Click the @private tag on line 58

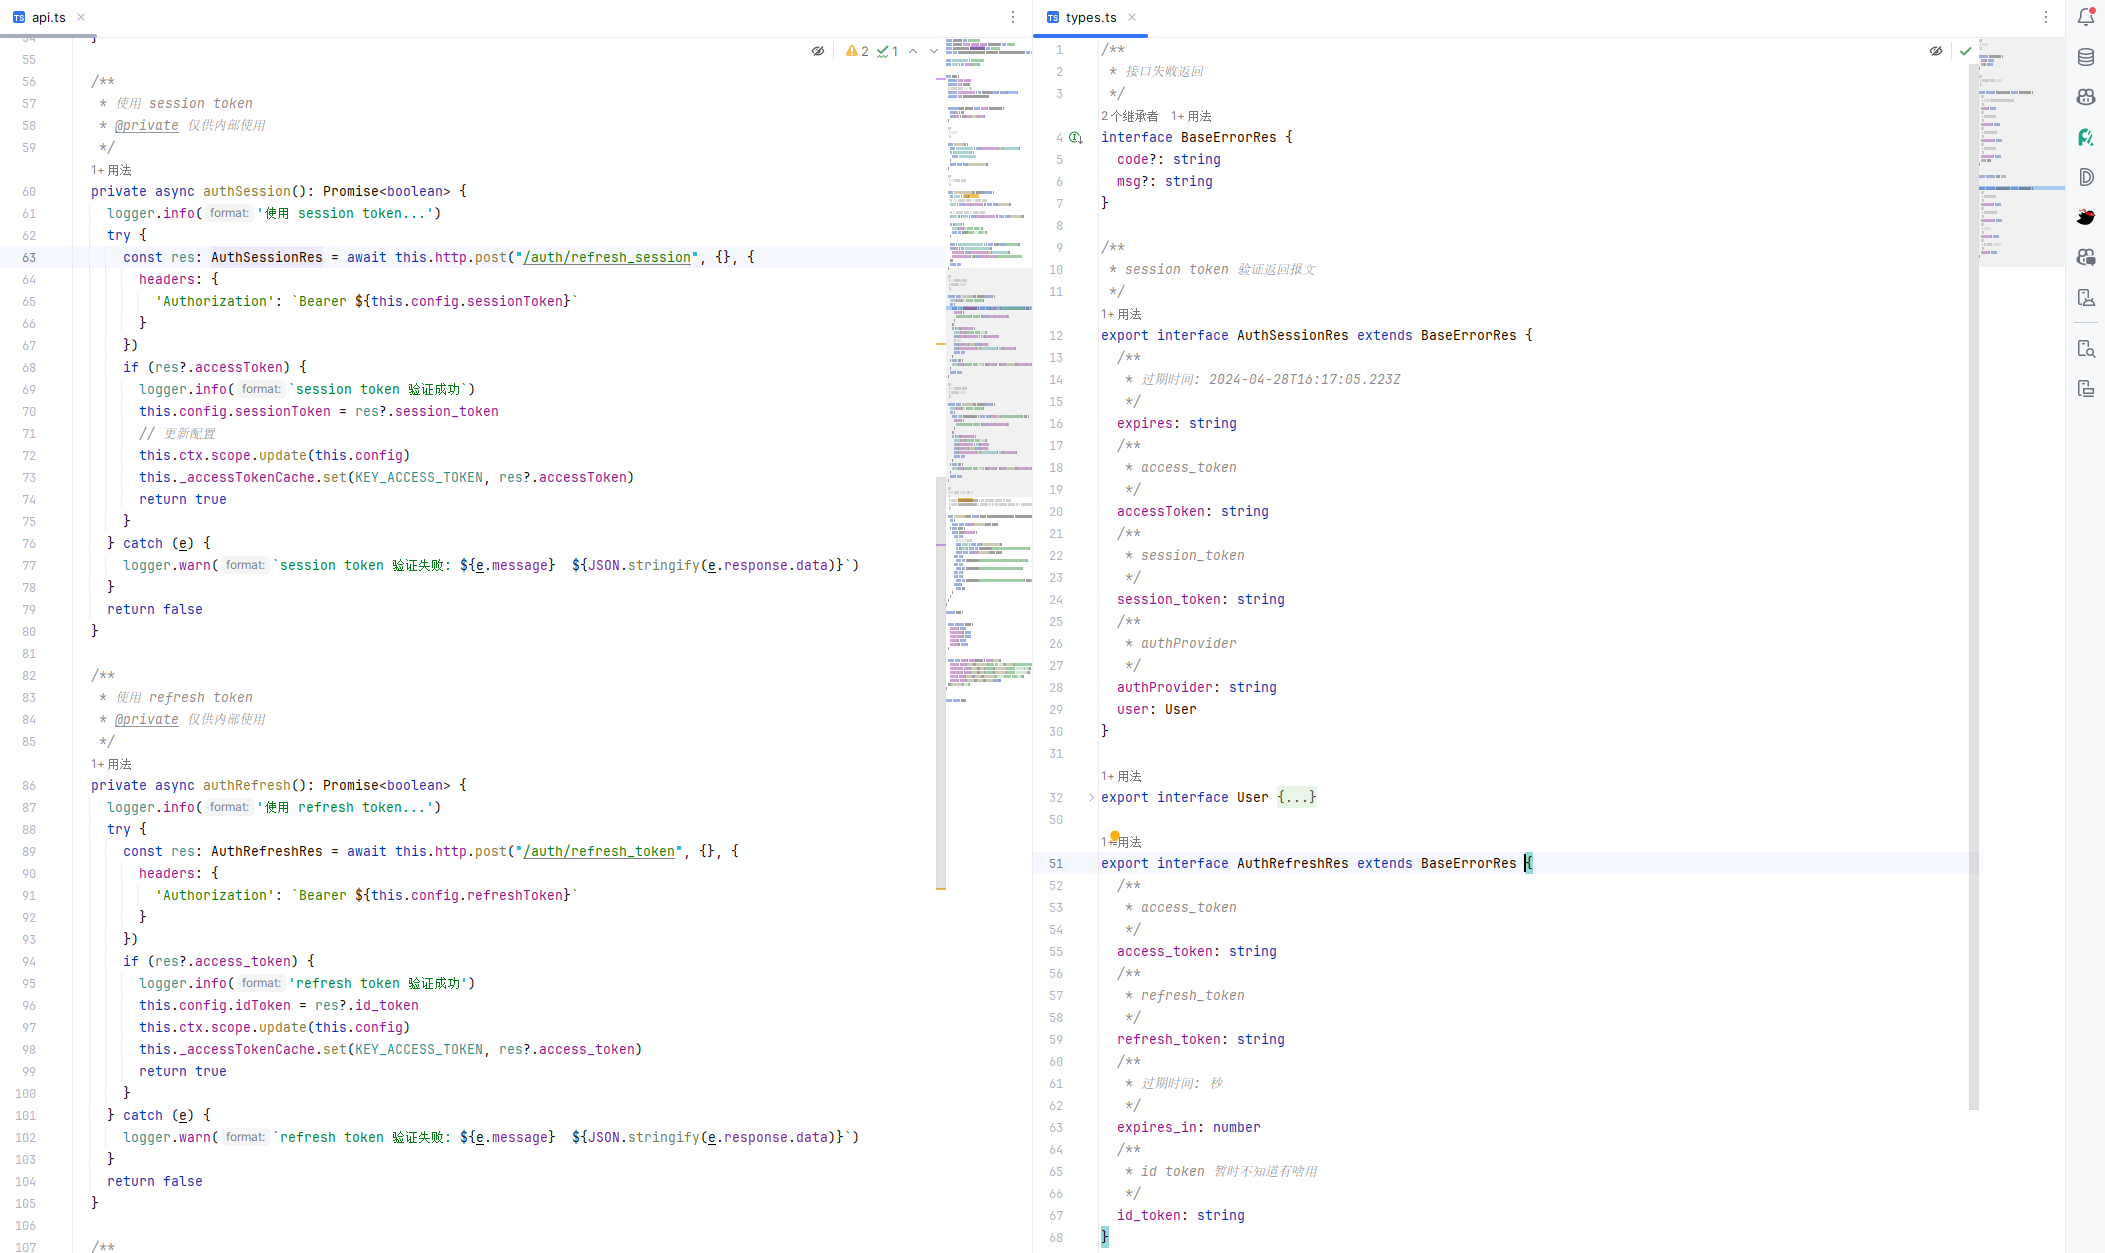146,125
